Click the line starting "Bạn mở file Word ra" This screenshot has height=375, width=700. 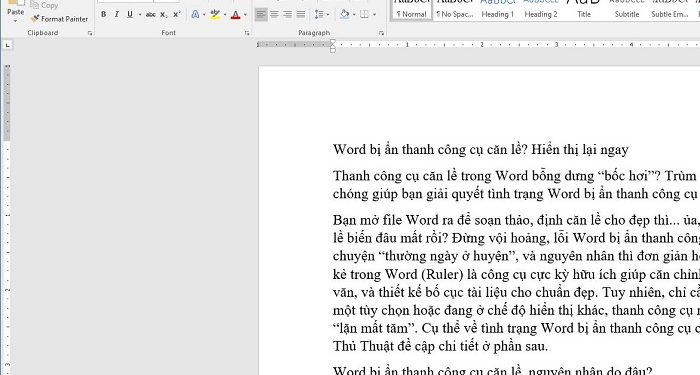(517, 220)
